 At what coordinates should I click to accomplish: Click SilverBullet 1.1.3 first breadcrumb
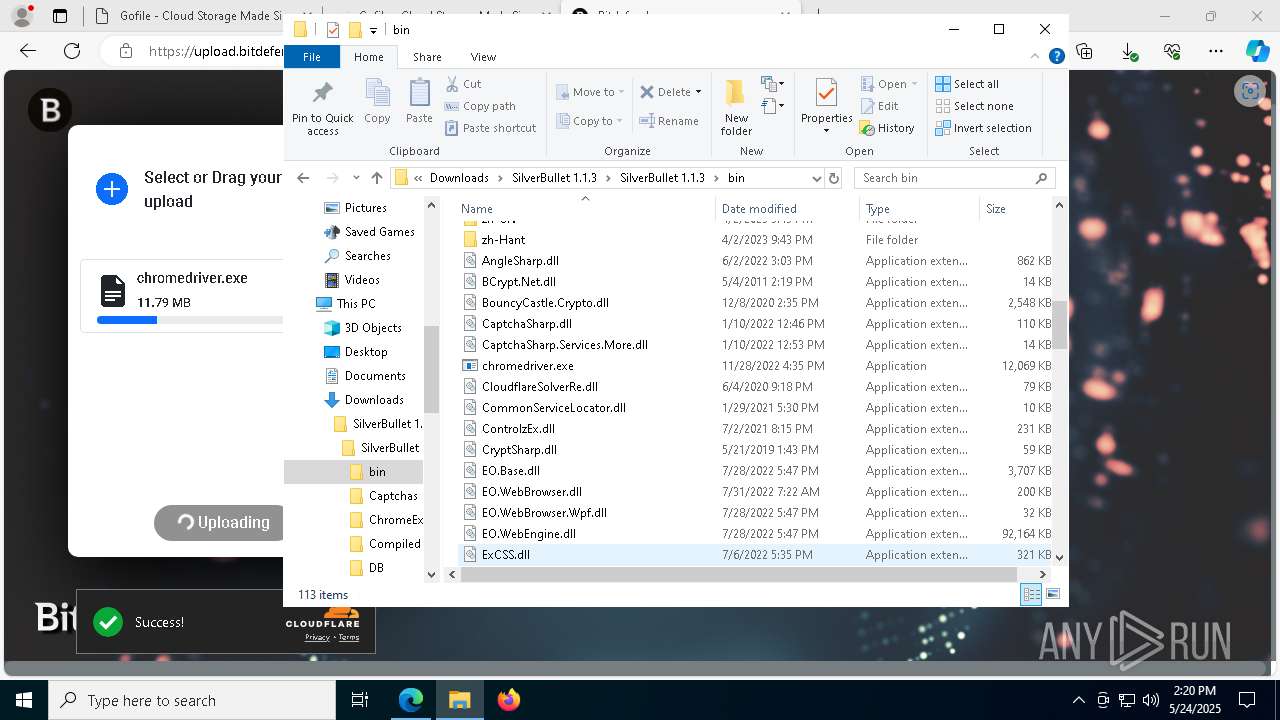click(x=554, y=178)
